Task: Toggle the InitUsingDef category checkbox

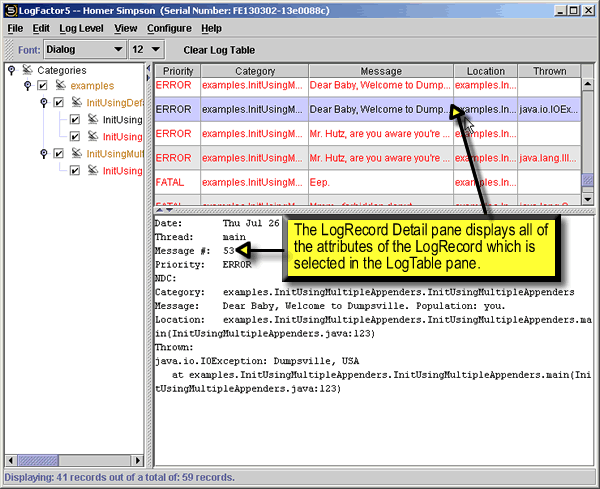Action: (58, 103)
